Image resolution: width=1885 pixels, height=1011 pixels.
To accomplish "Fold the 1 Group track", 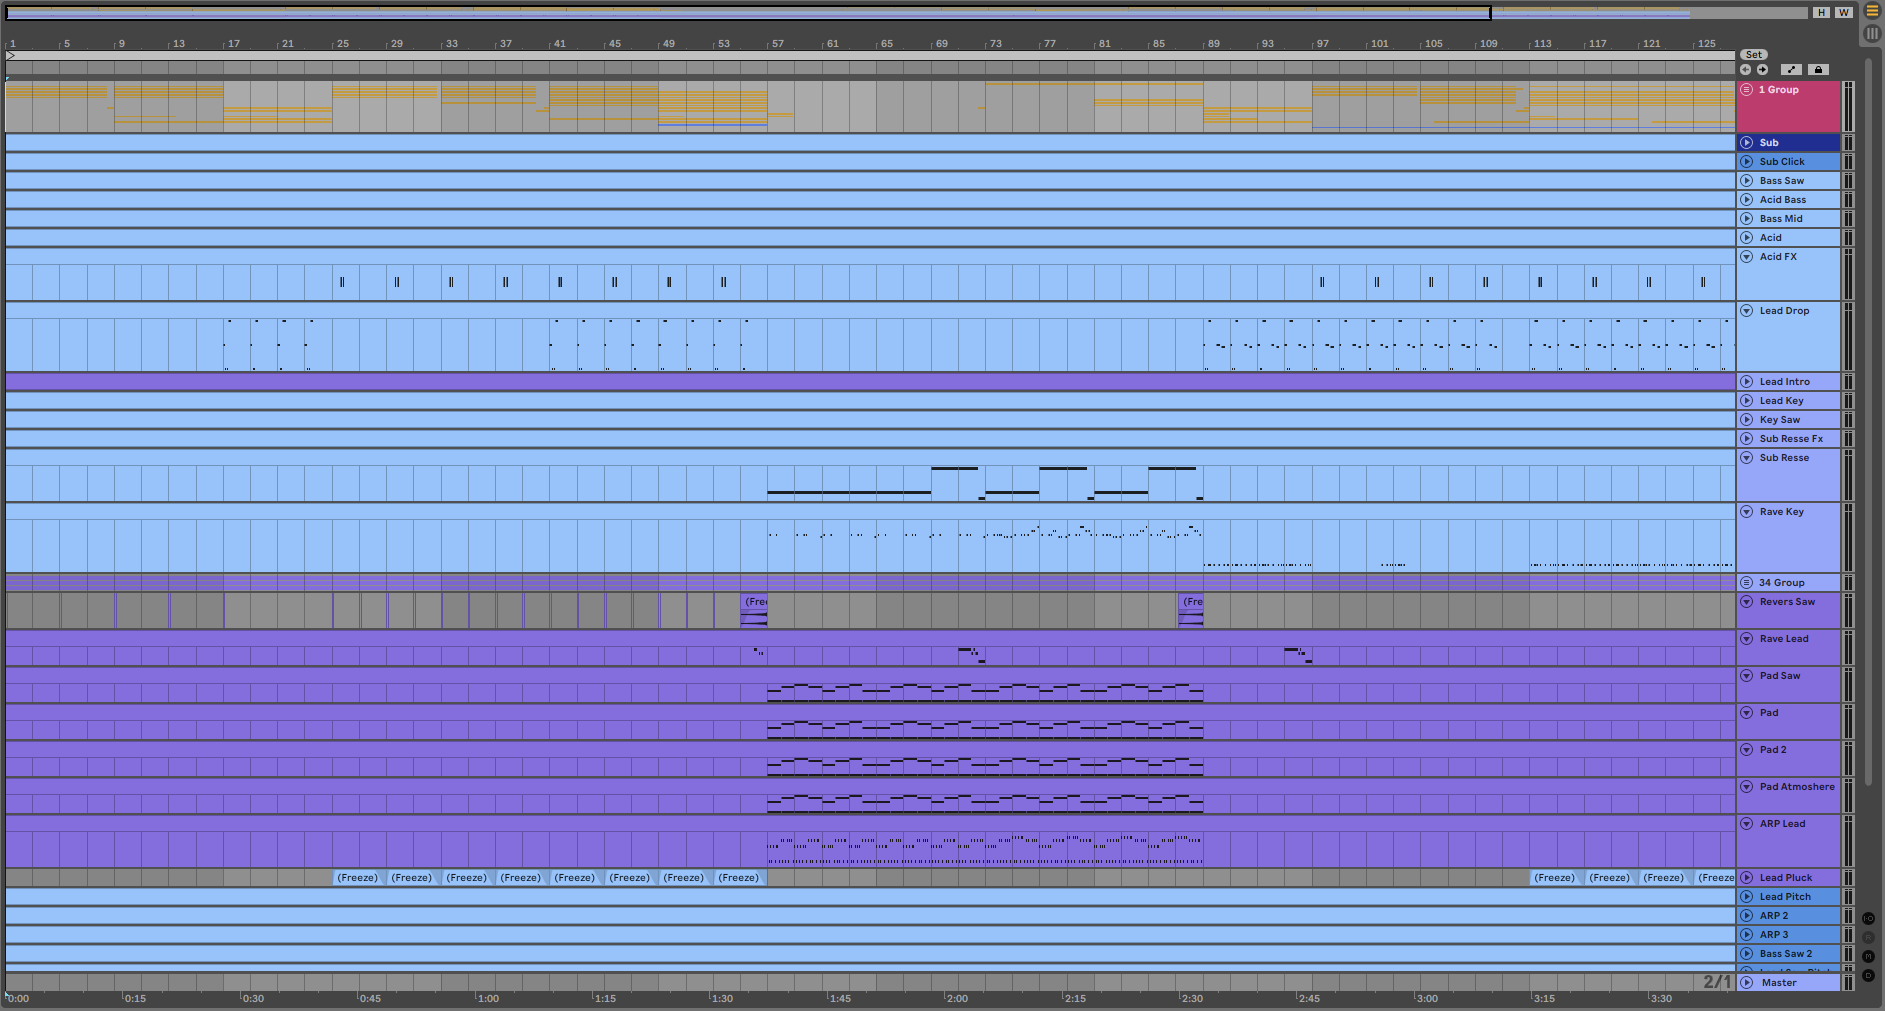I will 1747,90.
